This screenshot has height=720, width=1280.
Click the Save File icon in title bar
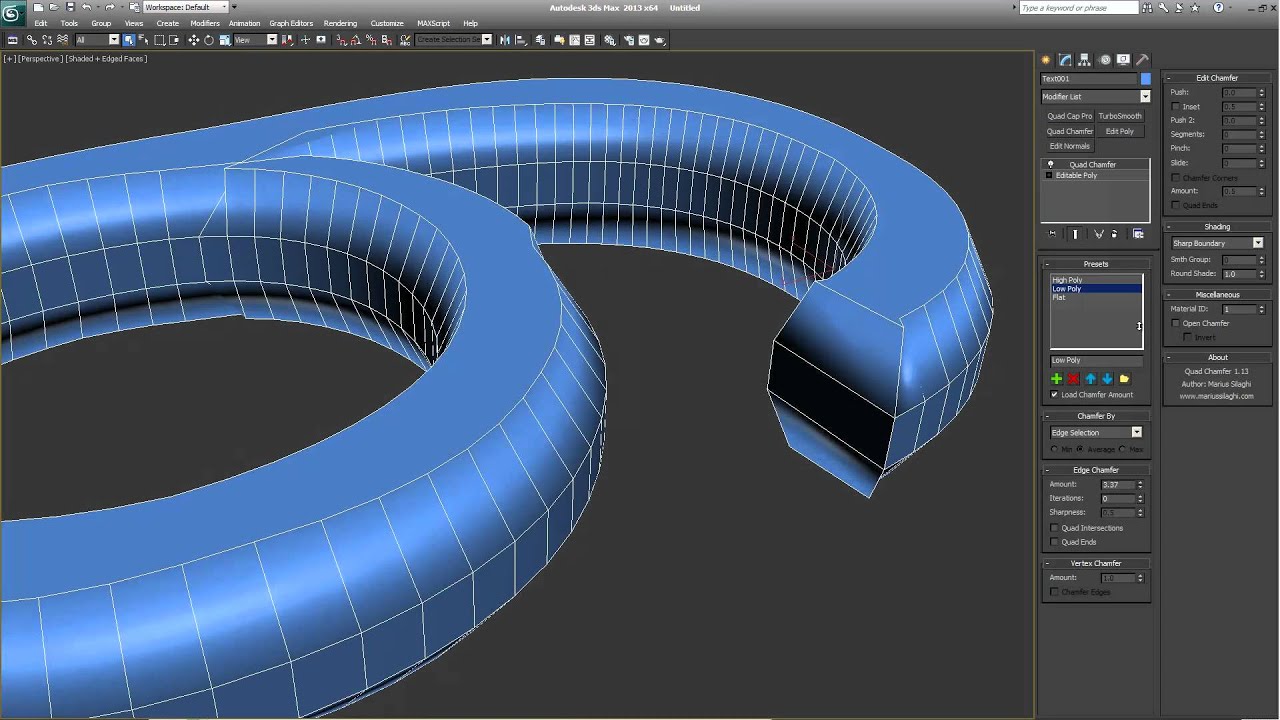[x=70, y=7]
